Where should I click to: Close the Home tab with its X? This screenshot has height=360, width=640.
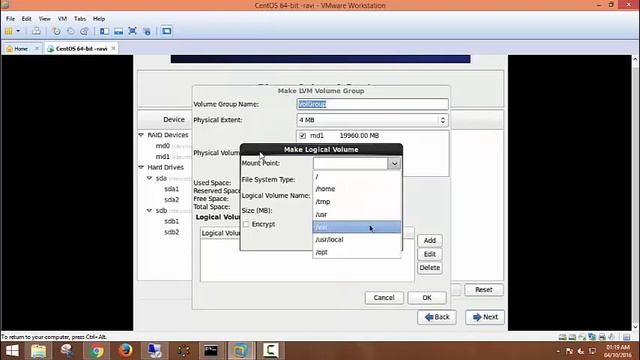tap(36, 49)
